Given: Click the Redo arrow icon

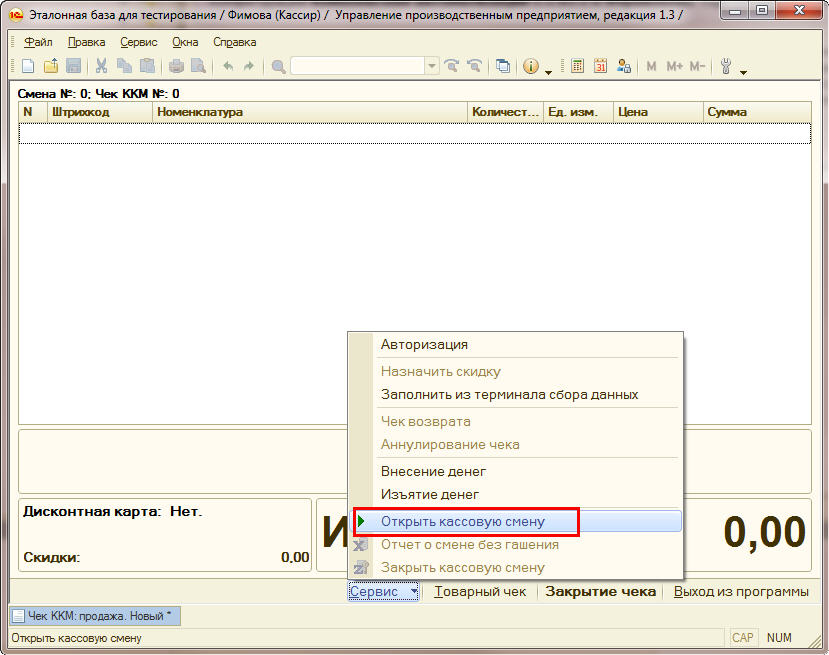Looking at the screenshot, I should (x=248, y=66).
